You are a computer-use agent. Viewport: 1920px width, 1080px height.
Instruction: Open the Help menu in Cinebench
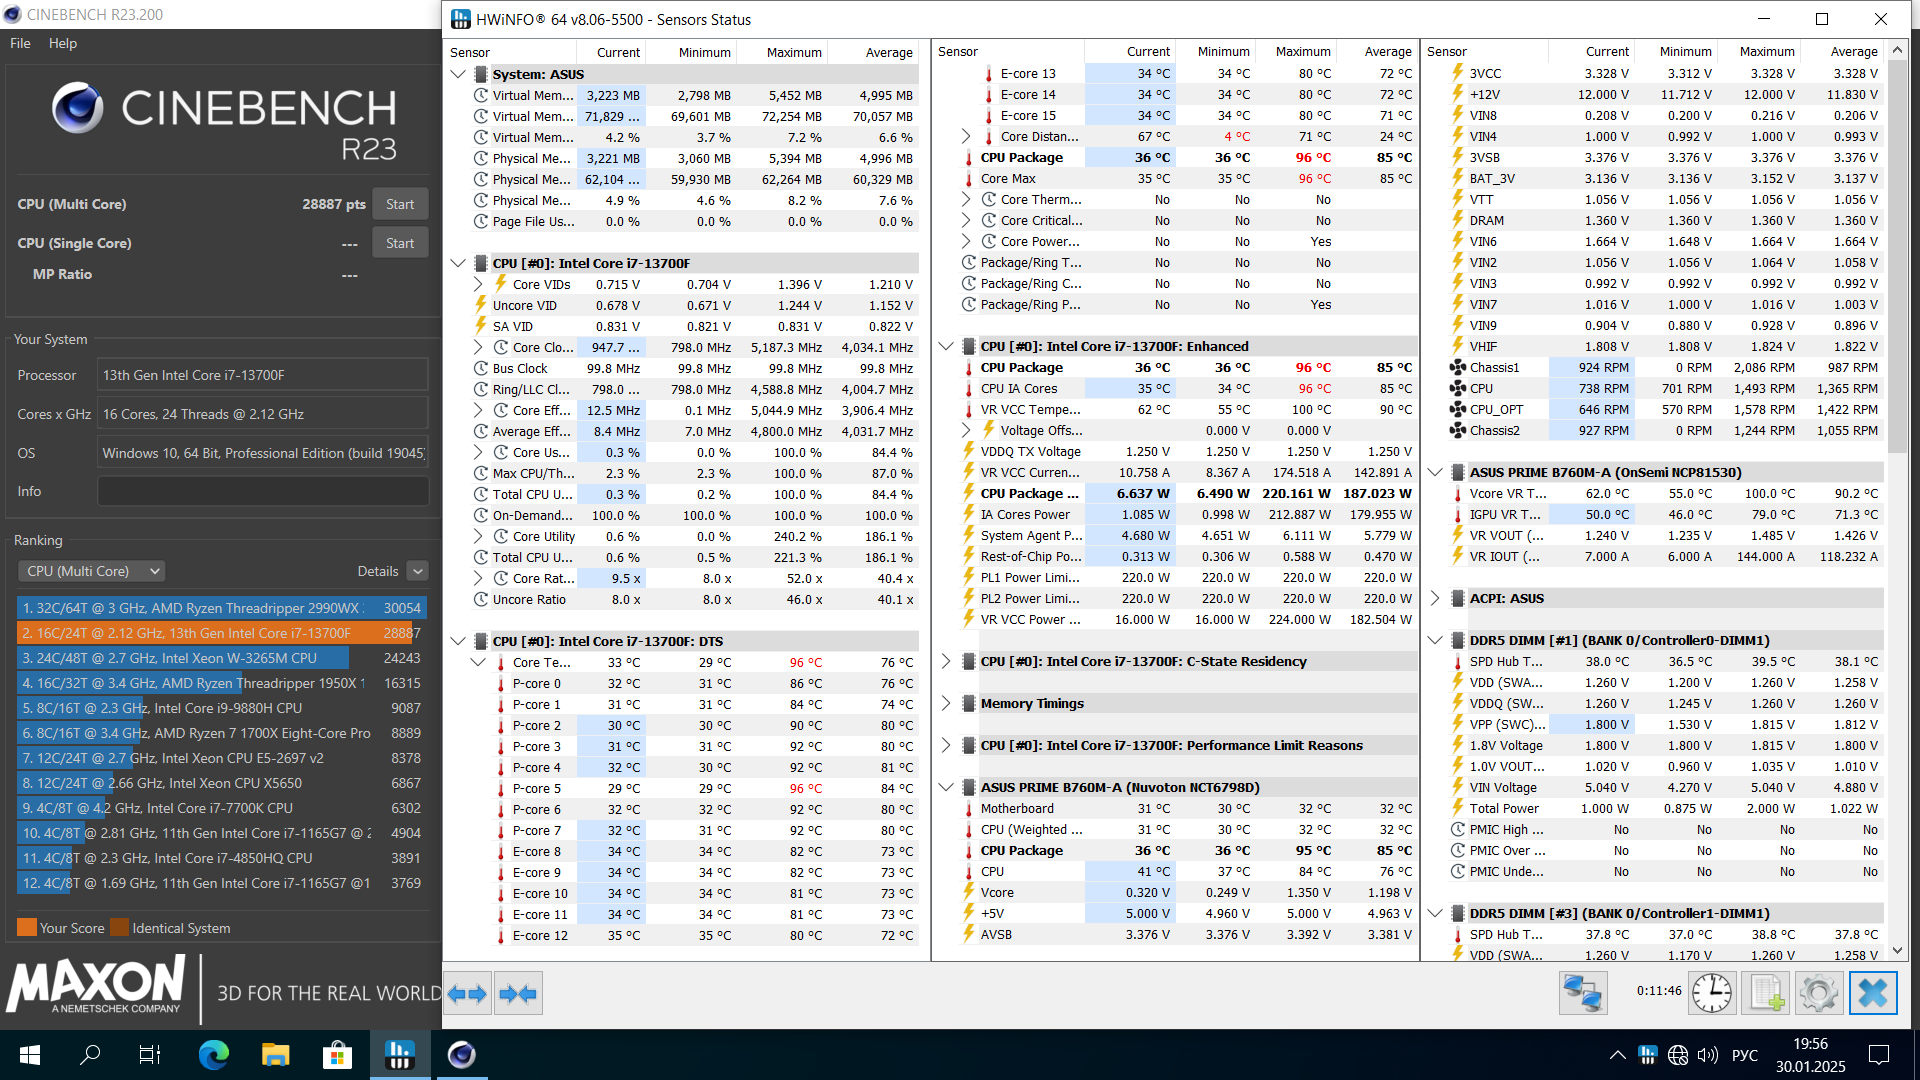[63, 43]
